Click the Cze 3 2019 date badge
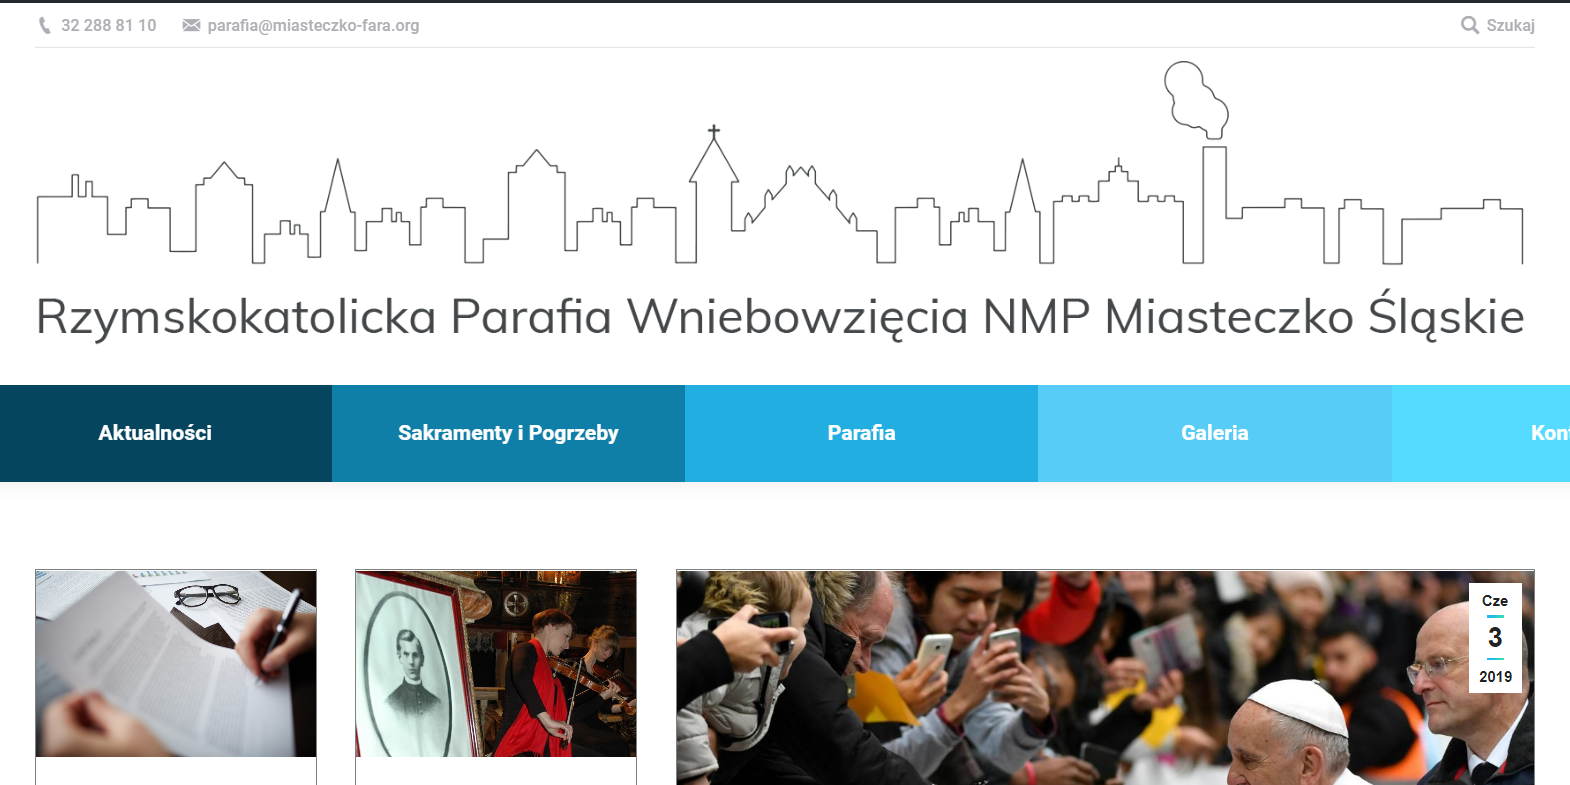The height and width of the screenshot is (785, 1570). [1495, 638]
